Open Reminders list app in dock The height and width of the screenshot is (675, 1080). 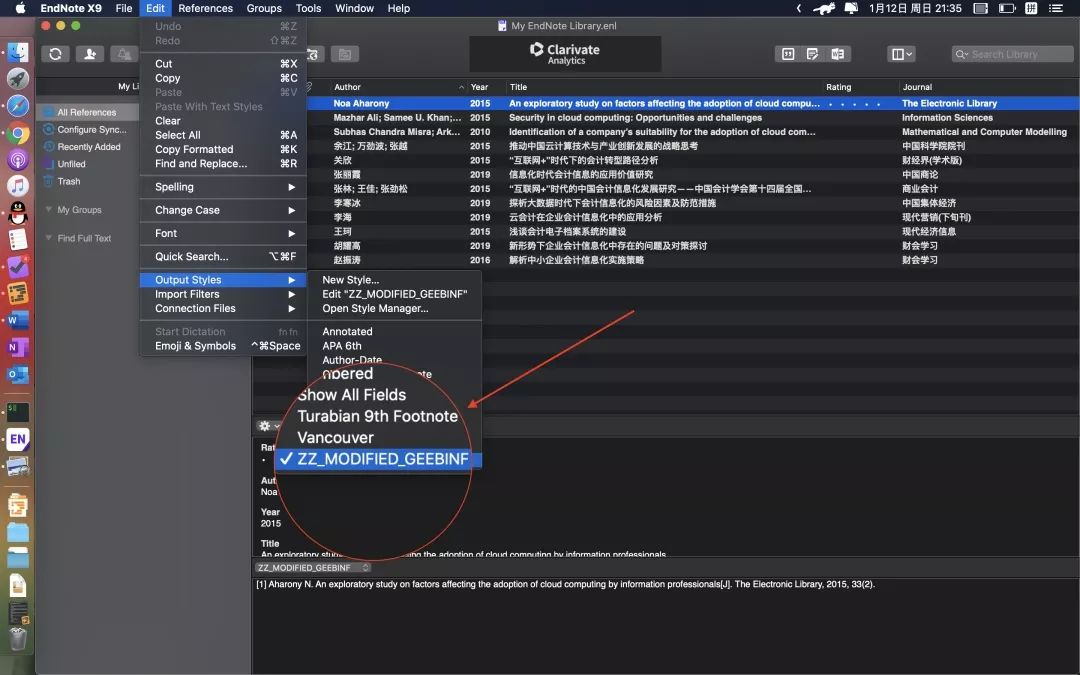pyautogui.click(x=18, y=240)
